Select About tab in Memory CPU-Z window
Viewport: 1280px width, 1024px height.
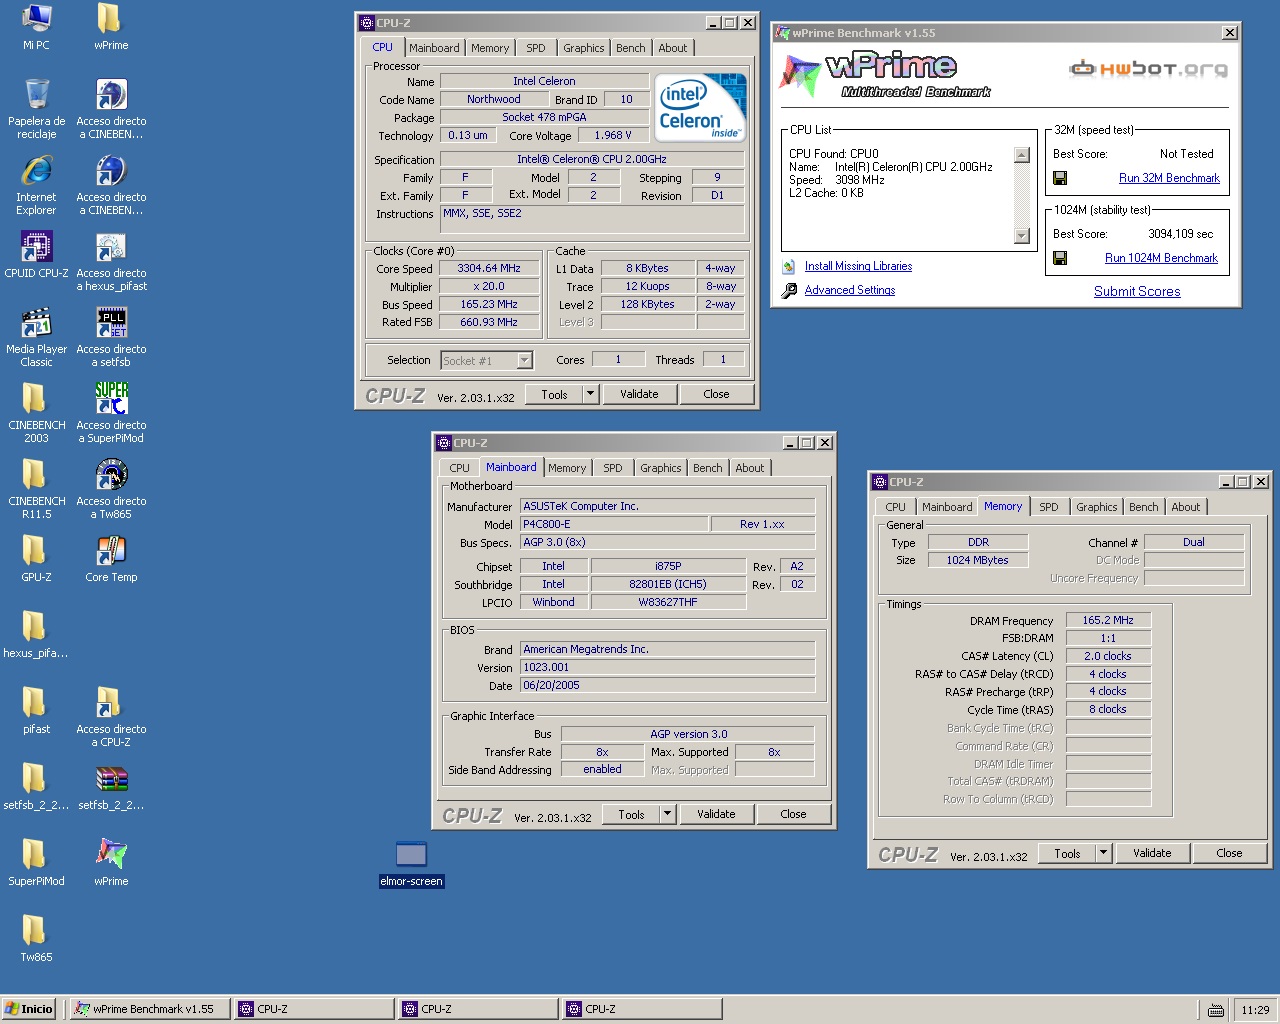[1185, 507]
